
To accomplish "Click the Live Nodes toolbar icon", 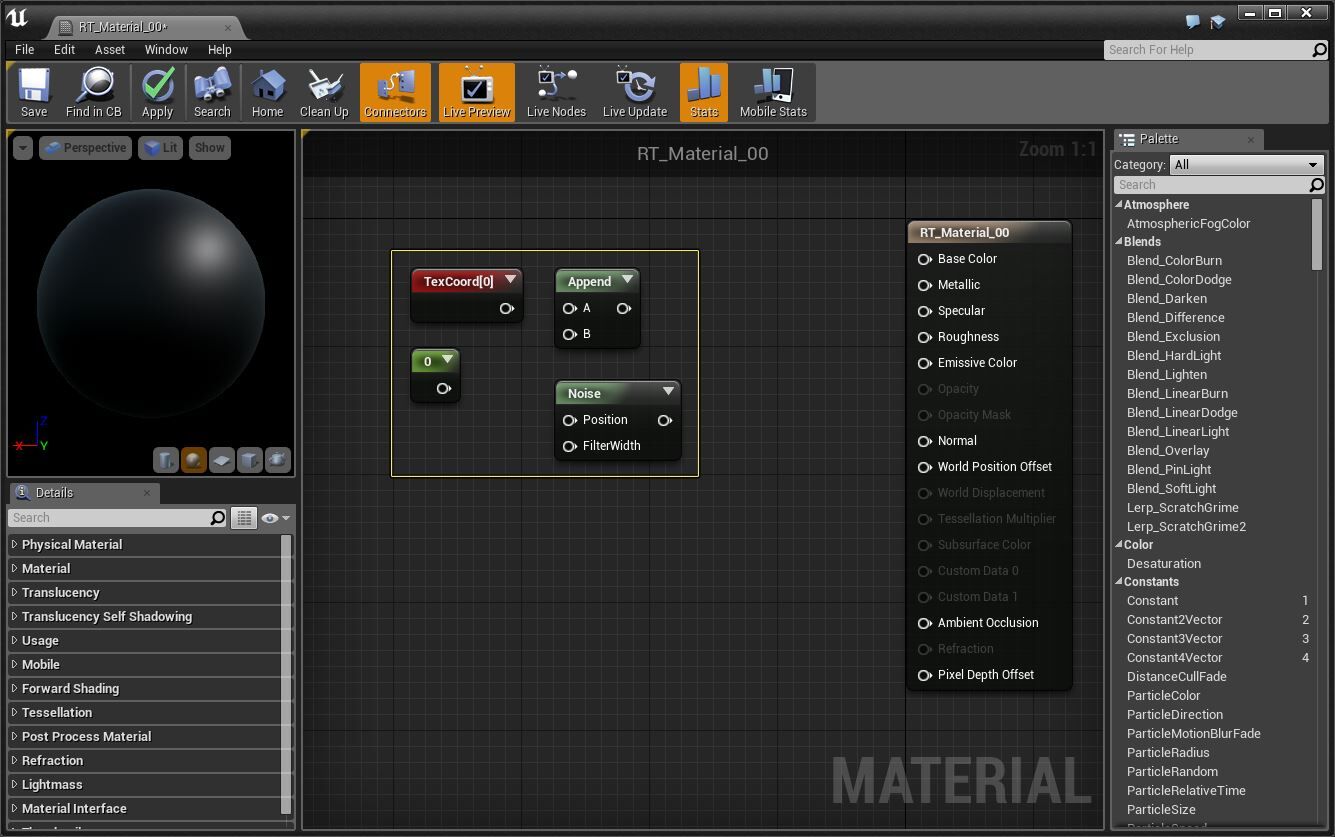I will click(x=556, y=92).
